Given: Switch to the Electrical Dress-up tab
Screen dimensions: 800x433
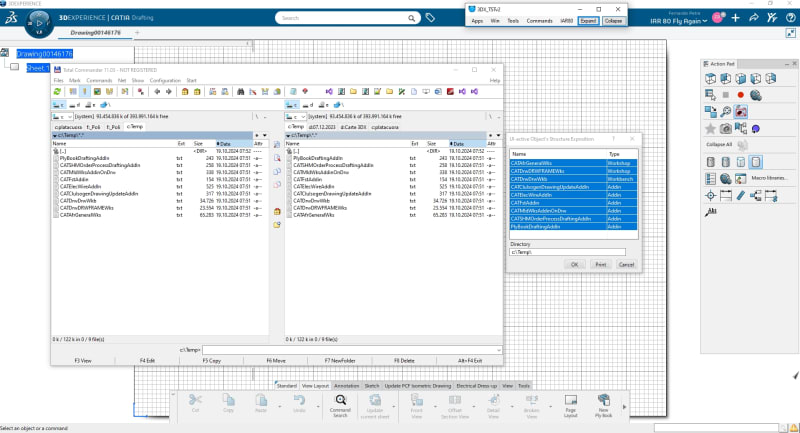Looking at the screenshot, I should tap(477, 386).
